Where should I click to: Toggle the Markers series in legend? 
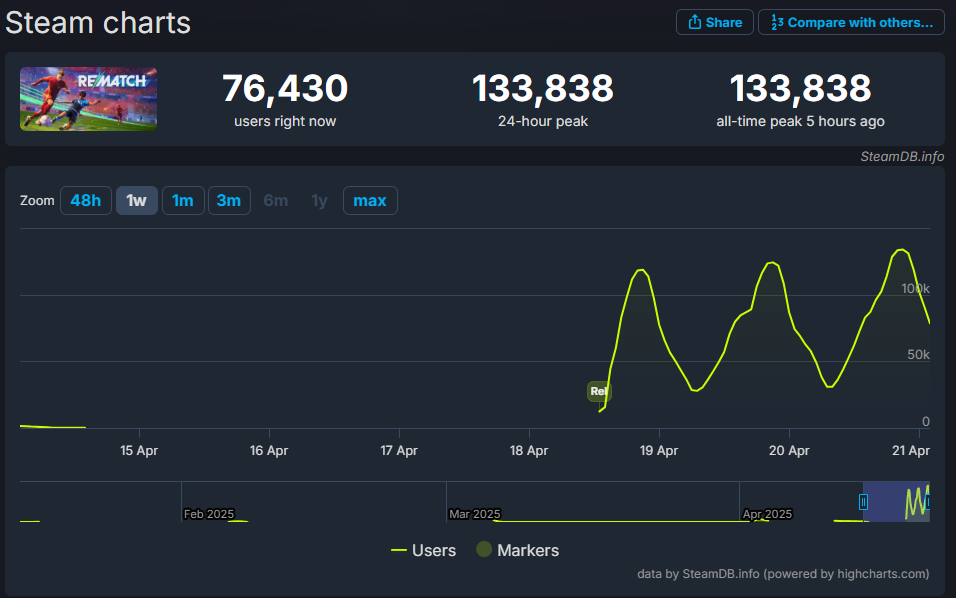click(x=527, y=551)
